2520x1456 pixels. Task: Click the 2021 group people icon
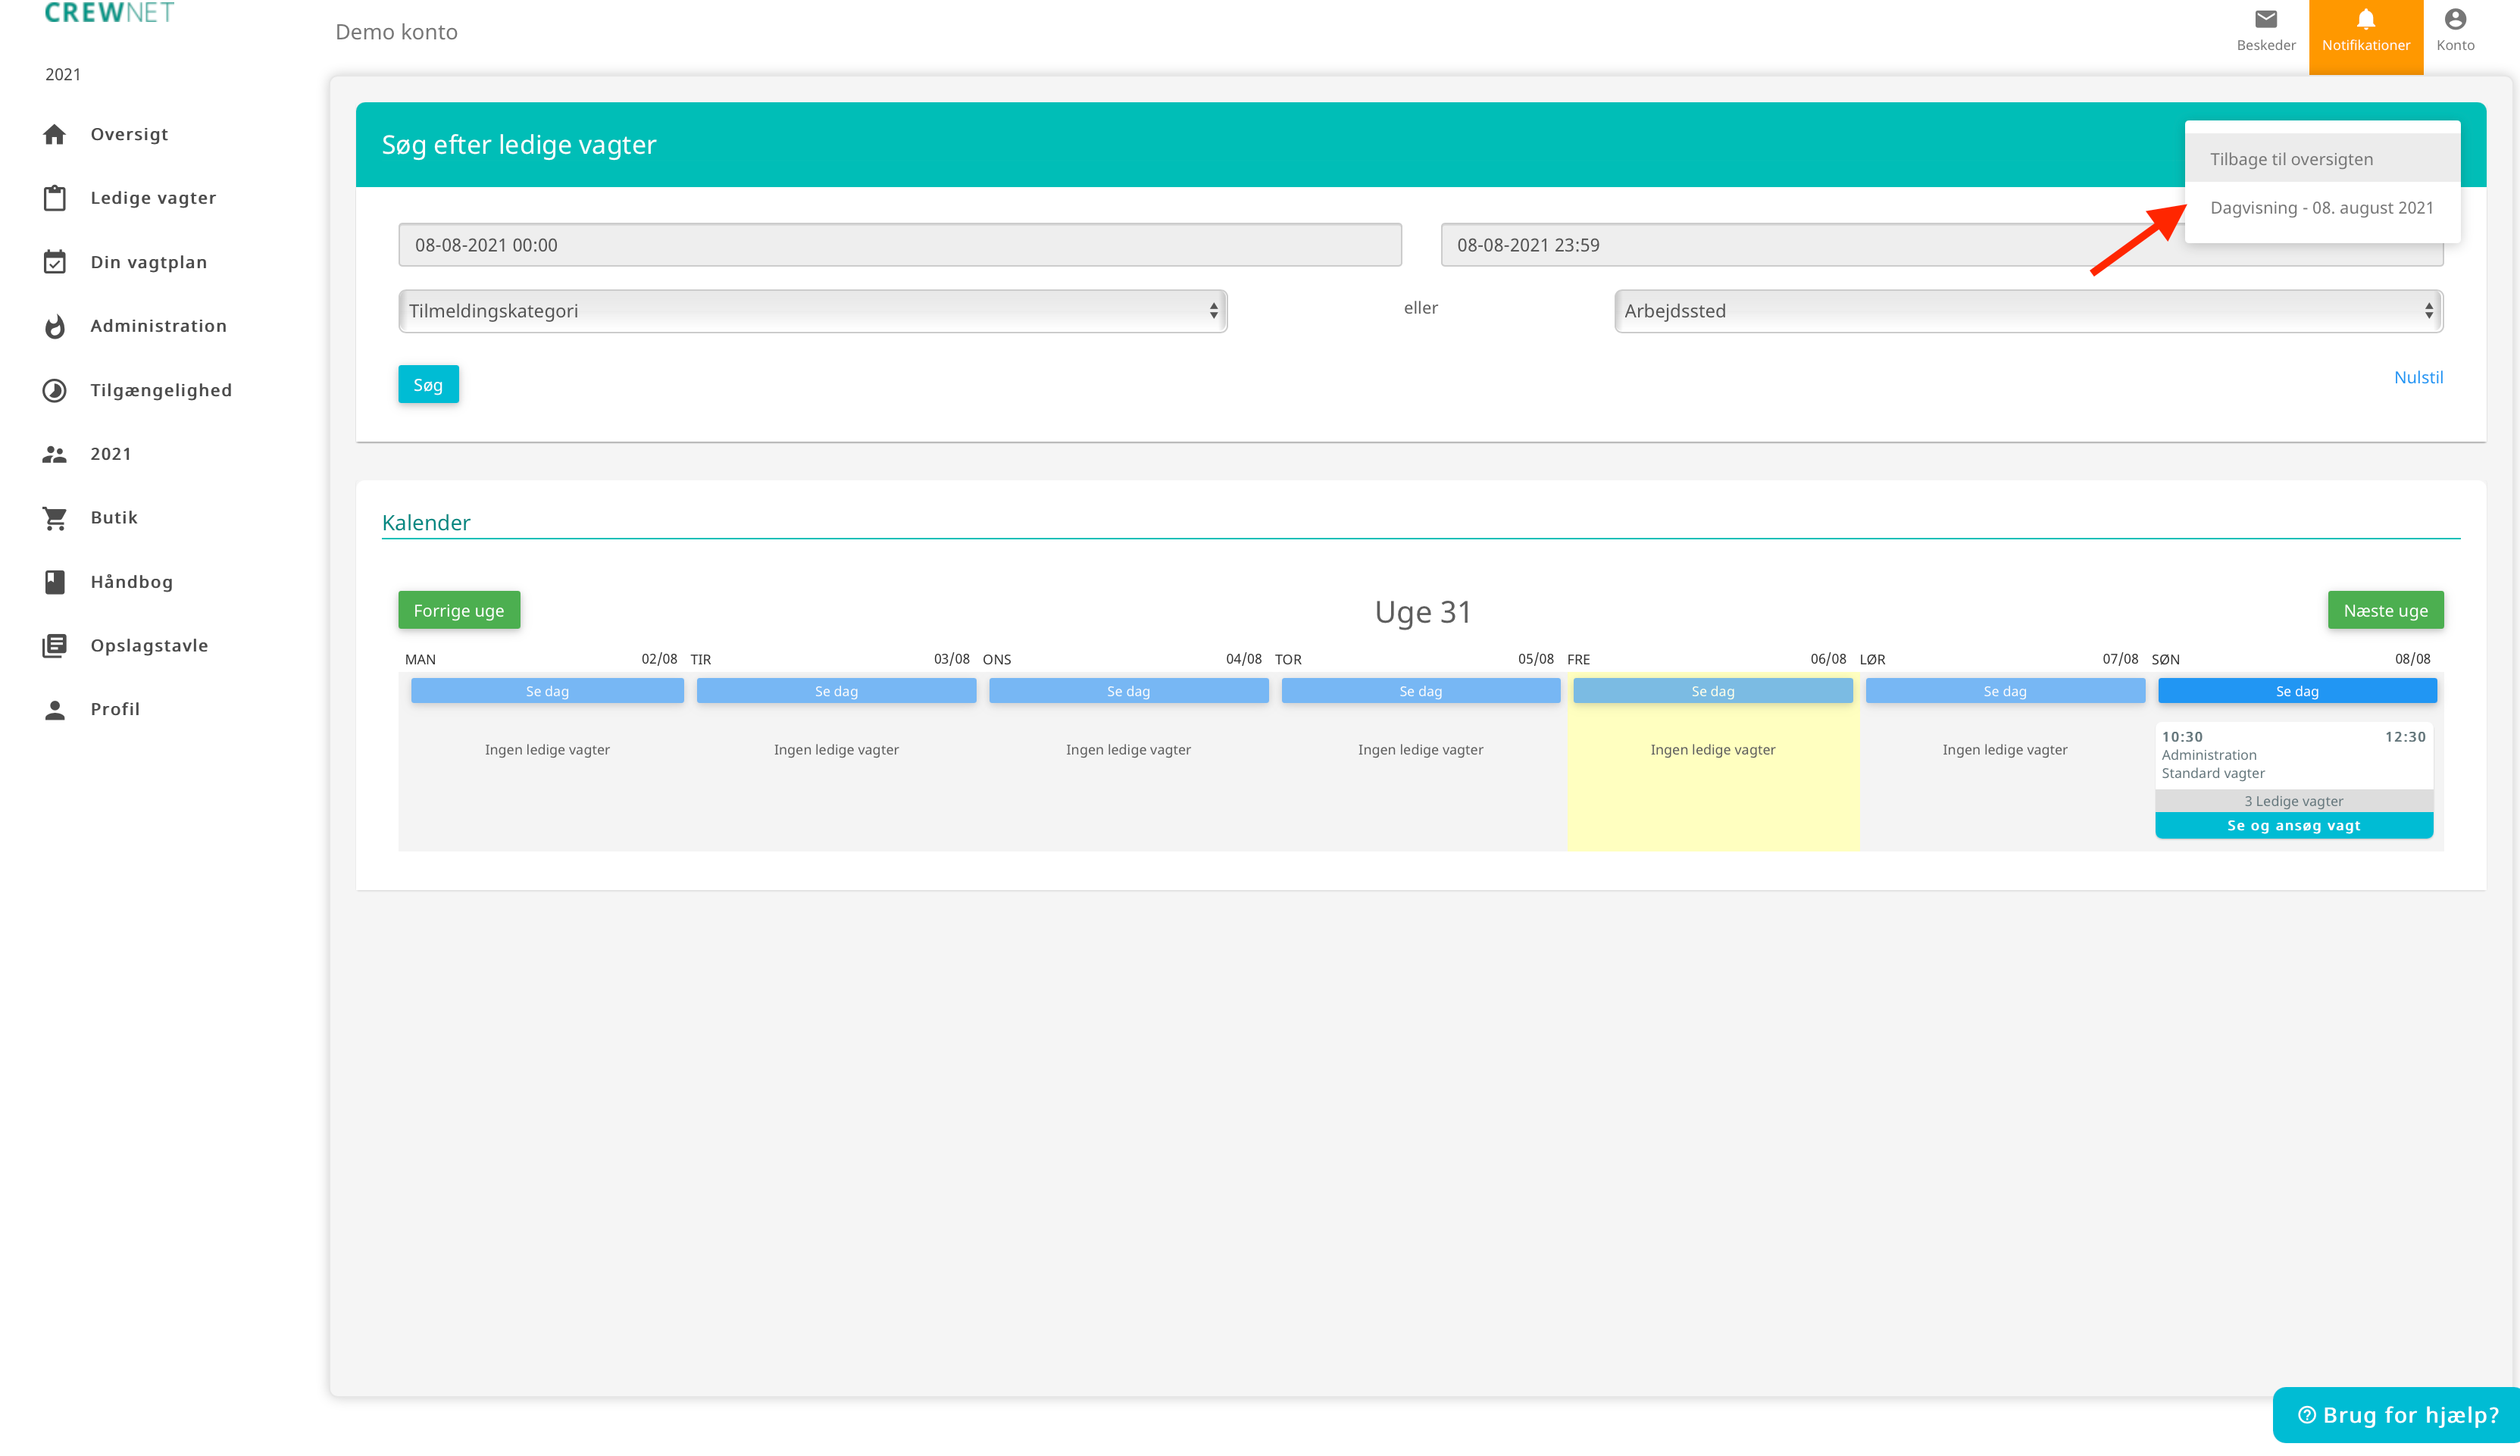pos(55,454)
